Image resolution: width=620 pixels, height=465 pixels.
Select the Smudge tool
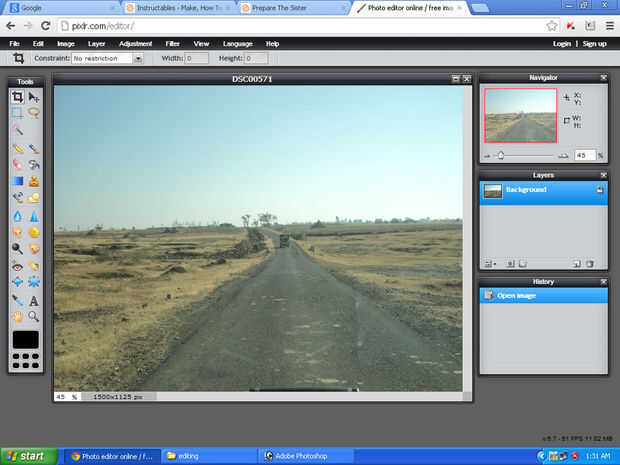(x=17, y=232)
